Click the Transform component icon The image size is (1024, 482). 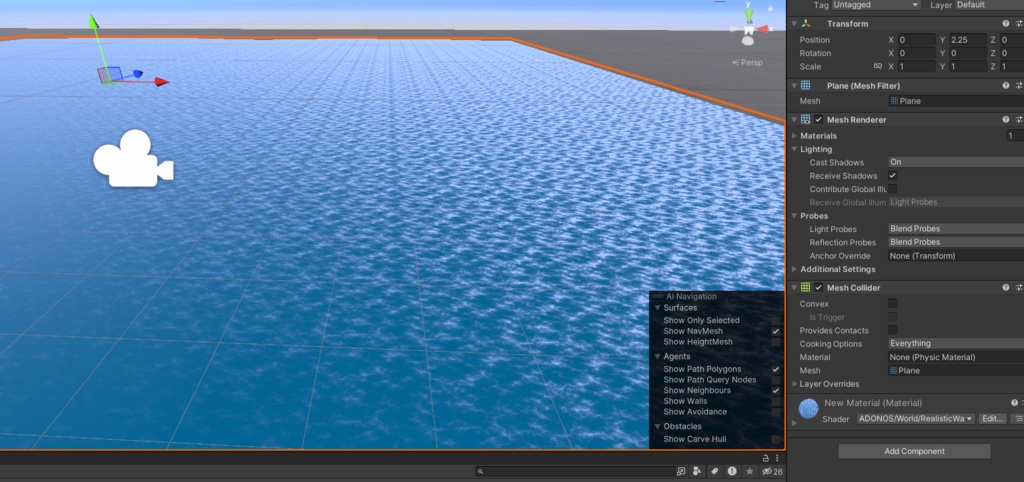click(x=806, y=24)
